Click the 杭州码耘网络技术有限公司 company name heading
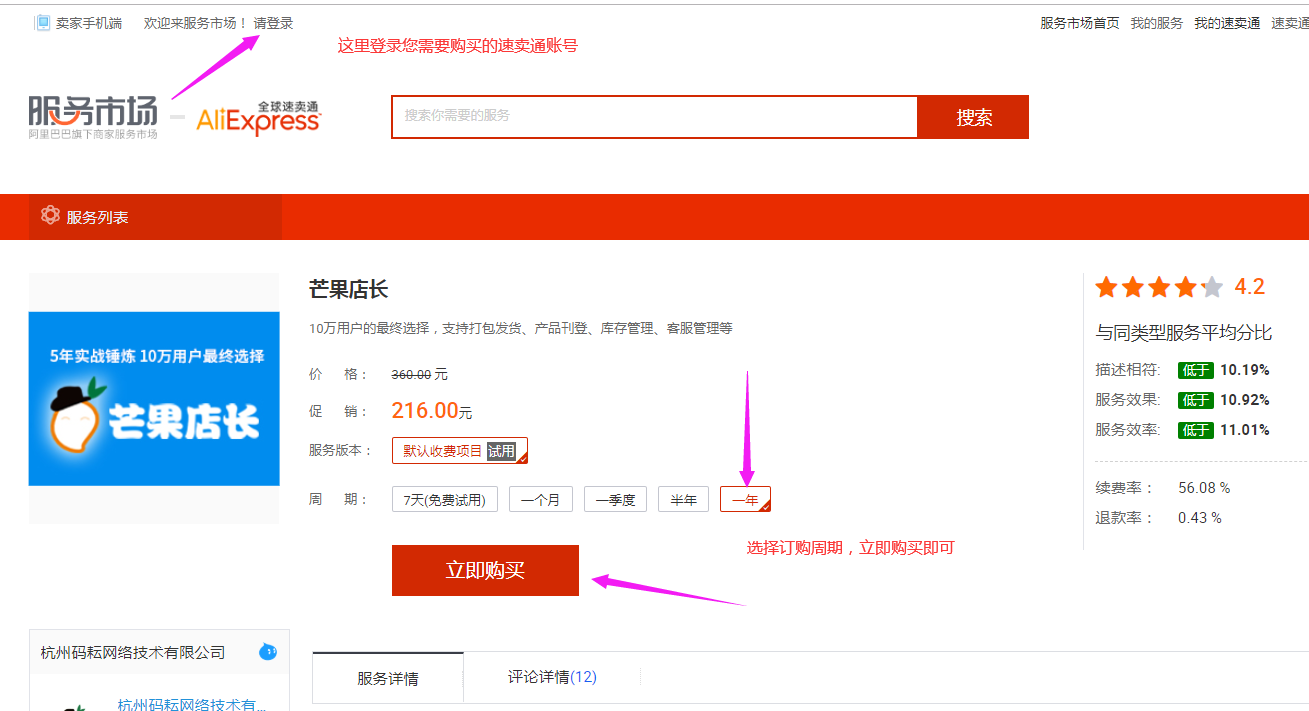Screen dimensions: 1309x711 [133, 652]
